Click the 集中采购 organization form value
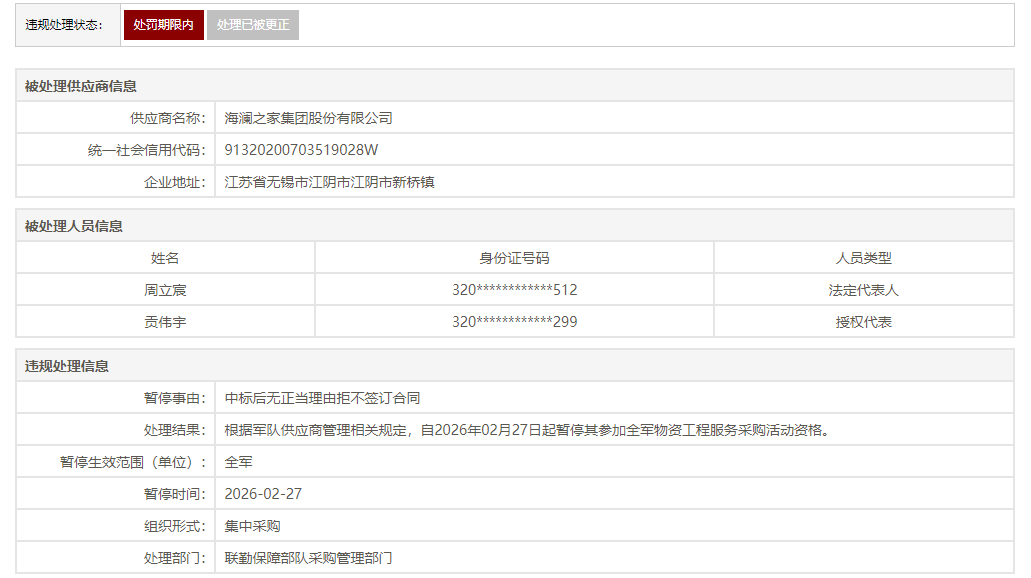 click(x=252, y=526)
